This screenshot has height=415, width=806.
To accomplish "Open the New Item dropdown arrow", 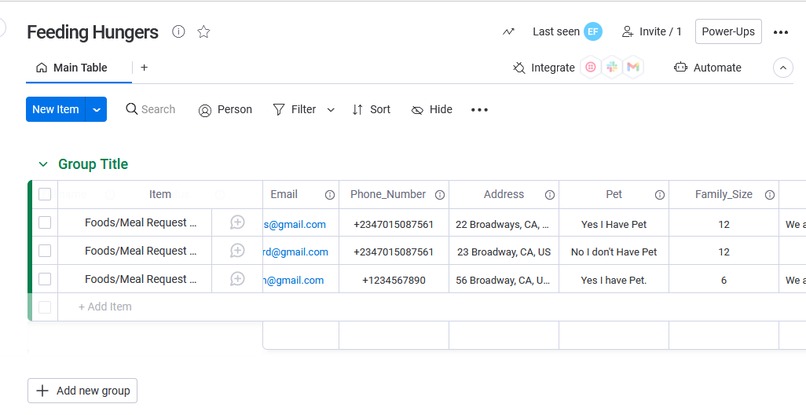I will point(96,110).
